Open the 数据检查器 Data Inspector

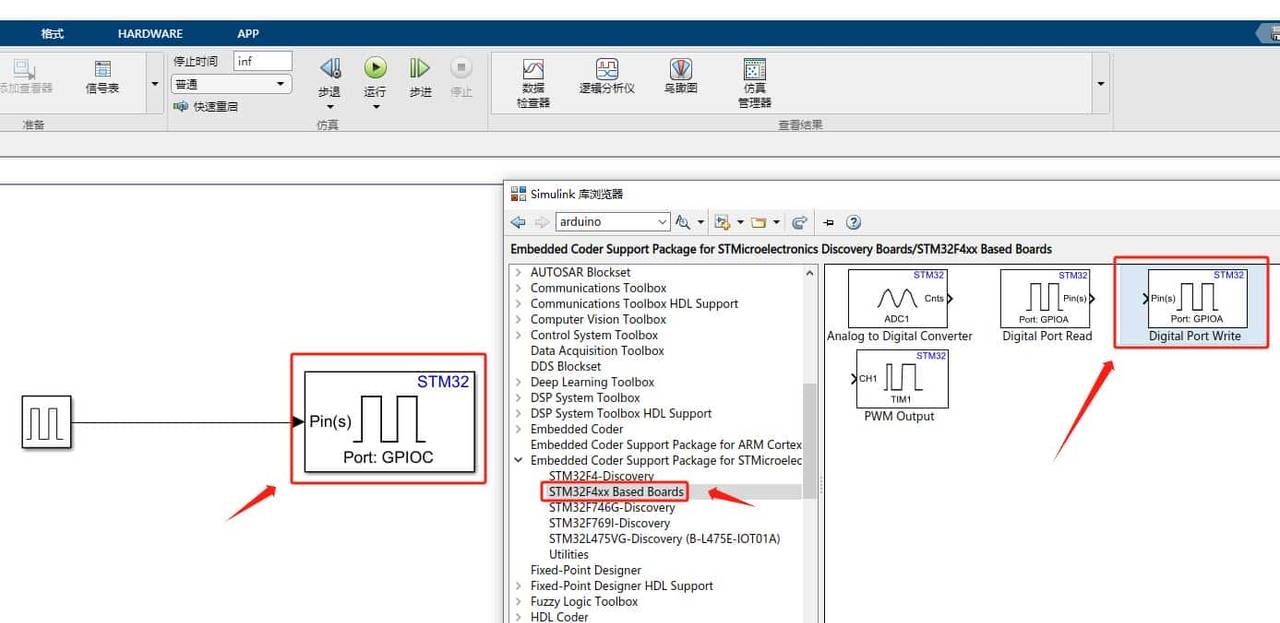(533, 75)
